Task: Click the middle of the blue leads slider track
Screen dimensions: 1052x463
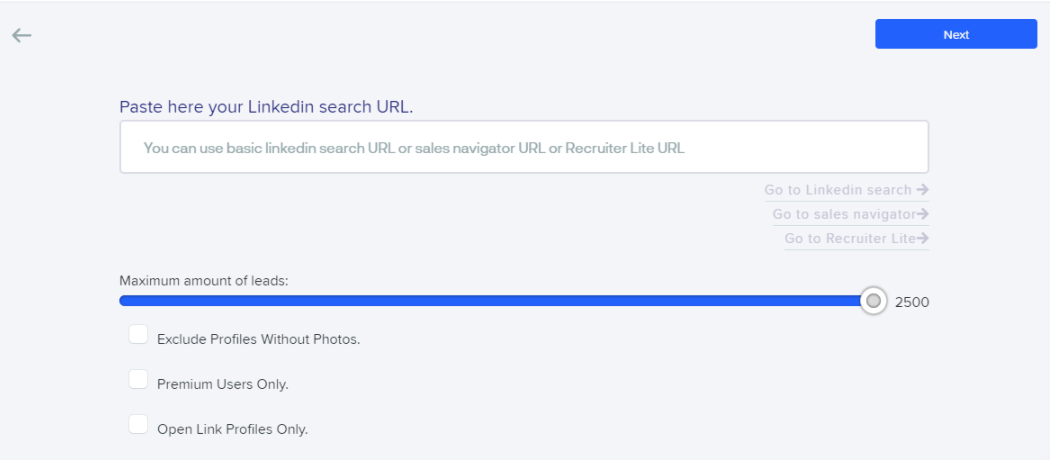Action: pyautogui.click(x=496, y=301)
